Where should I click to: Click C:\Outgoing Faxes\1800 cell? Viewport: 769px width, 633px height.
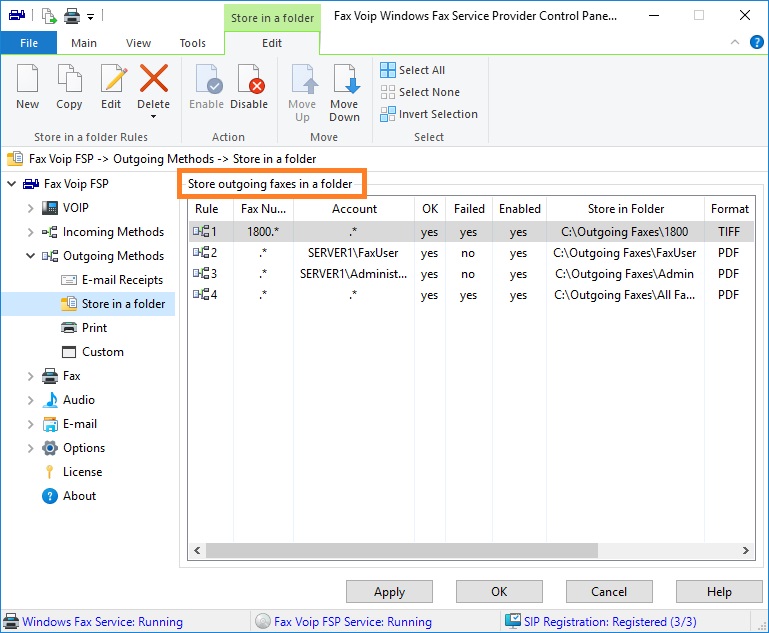coord(624,232)
